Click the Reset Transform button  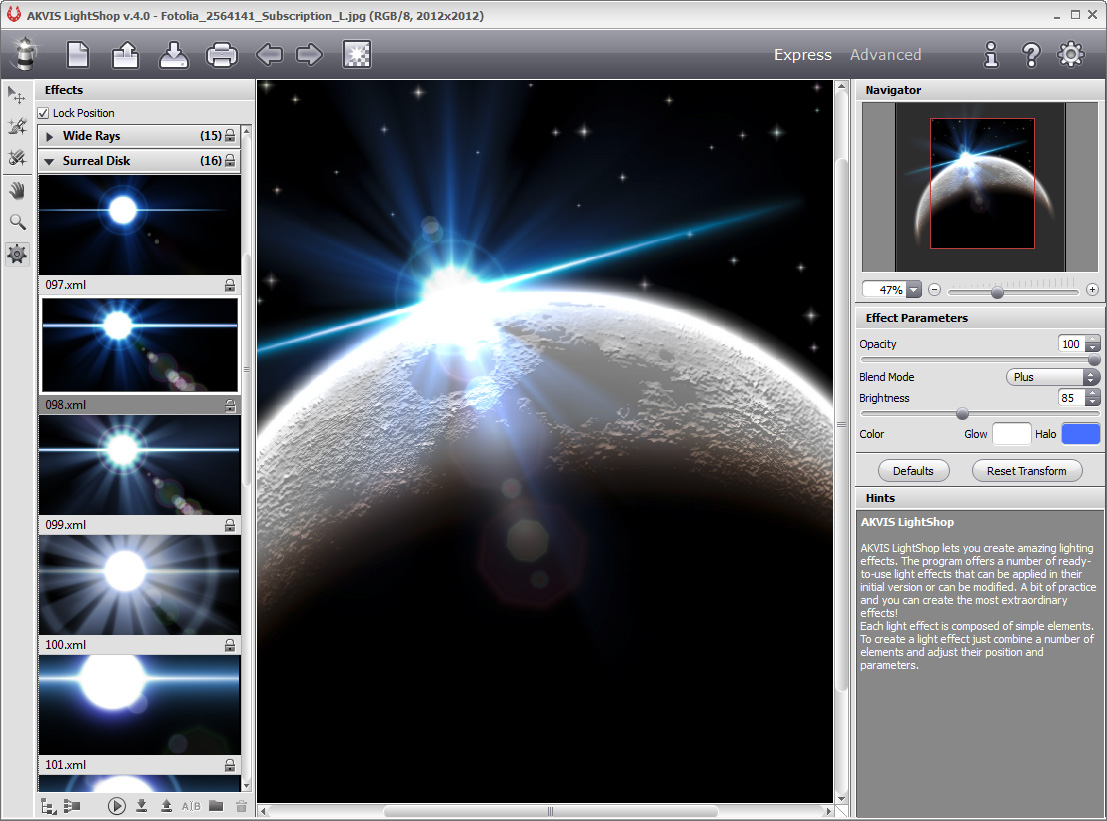[1027, 471]
